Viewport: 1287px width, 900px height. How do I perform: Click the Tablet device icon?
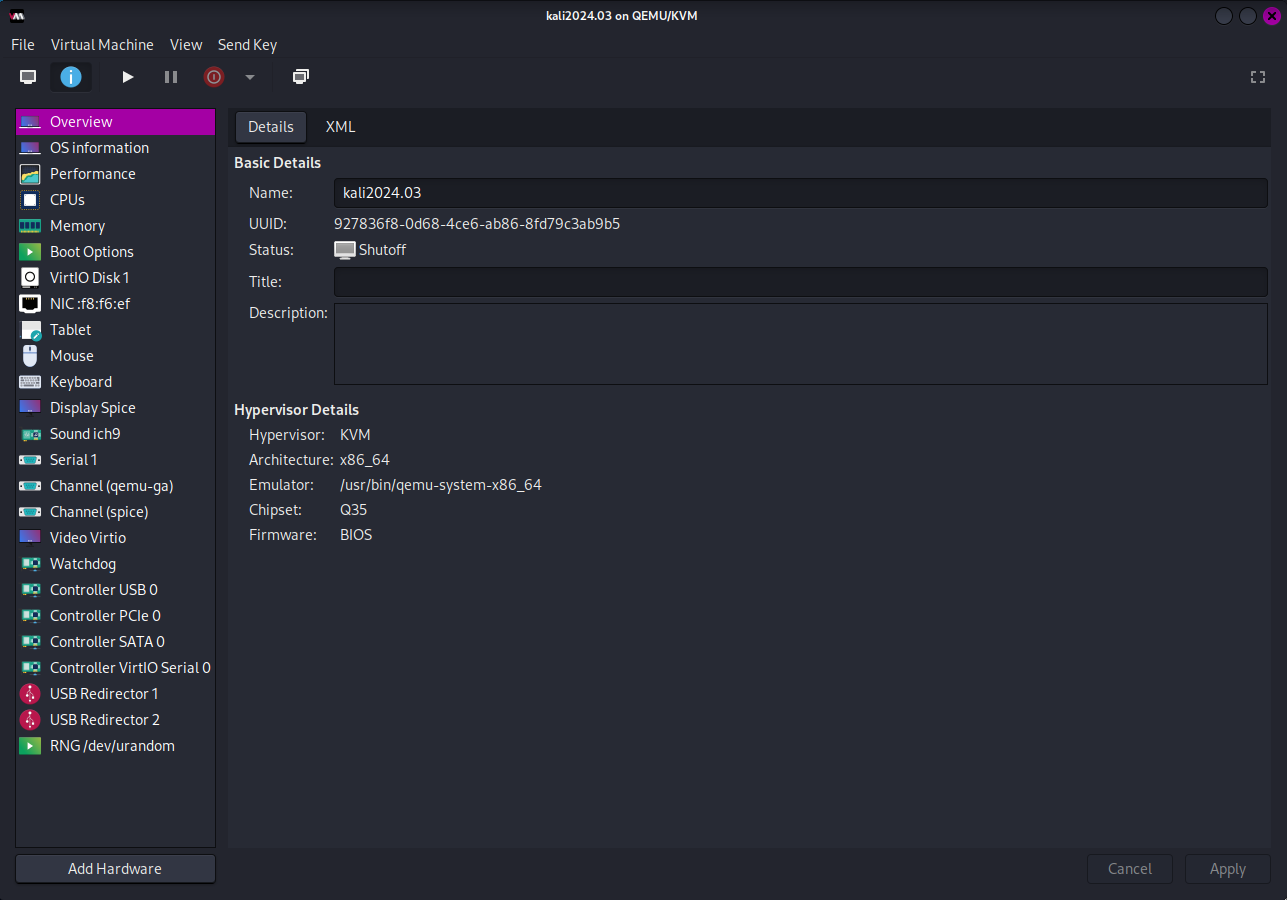click(x=30, y=330)
